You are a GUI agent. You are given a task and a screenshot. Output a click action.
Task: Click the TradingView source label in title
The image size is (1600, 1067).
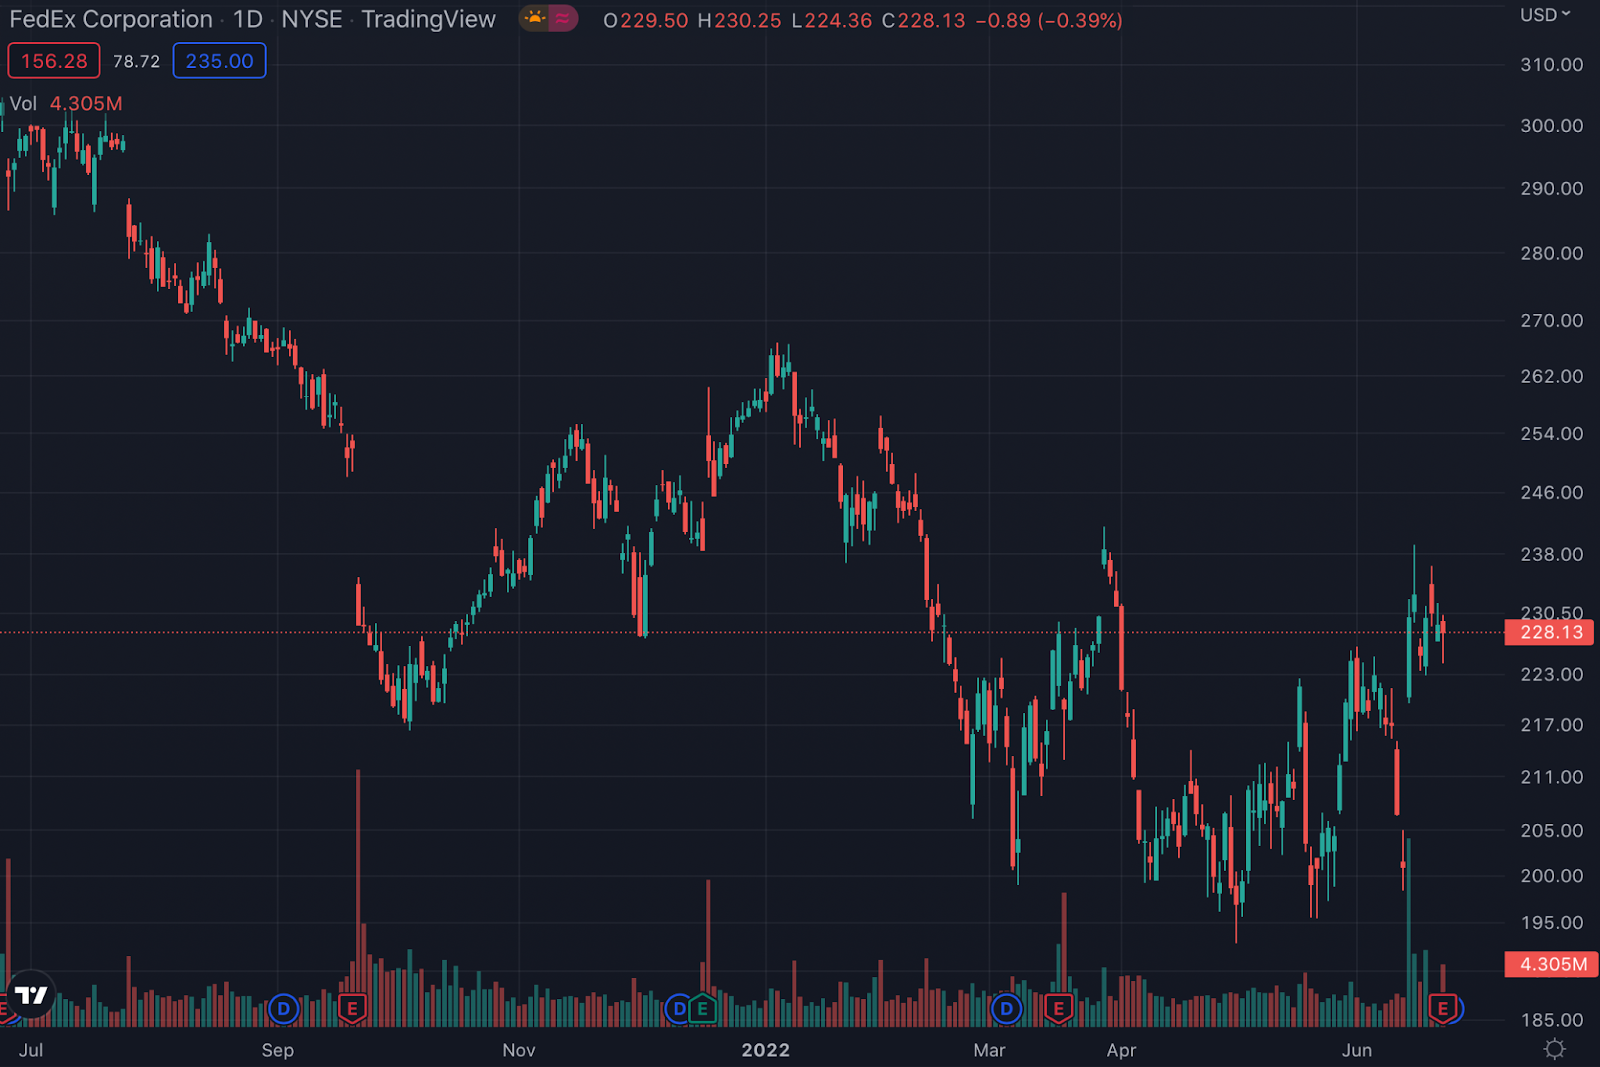pos(428,19)
